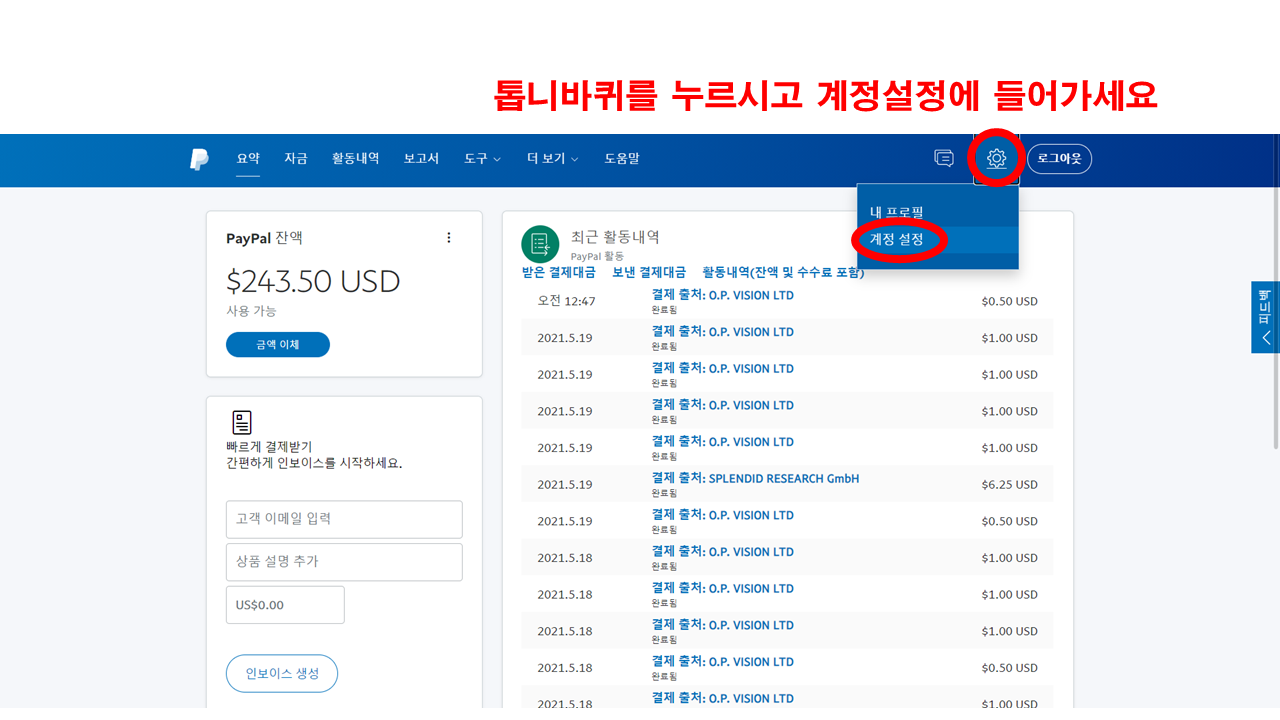
Task: Open the 활동내역 tab
Action: [x=356, y=158]
